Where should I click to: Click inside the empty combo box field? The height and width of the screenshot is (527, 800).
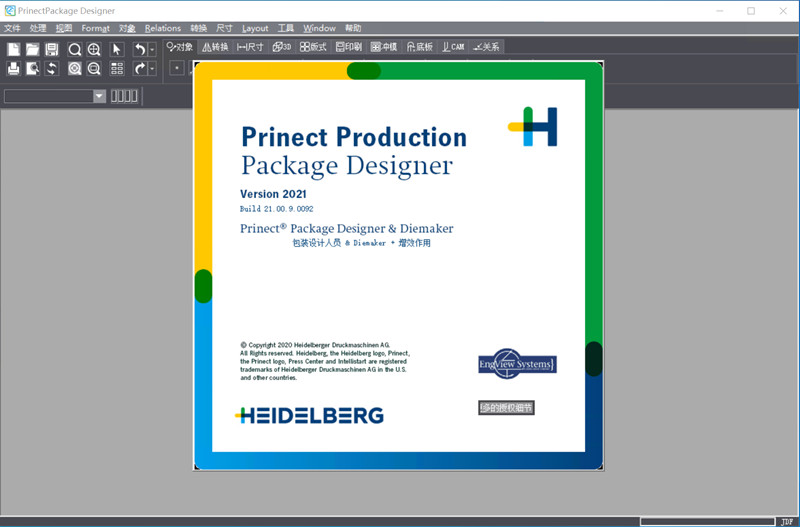point(49,96)
